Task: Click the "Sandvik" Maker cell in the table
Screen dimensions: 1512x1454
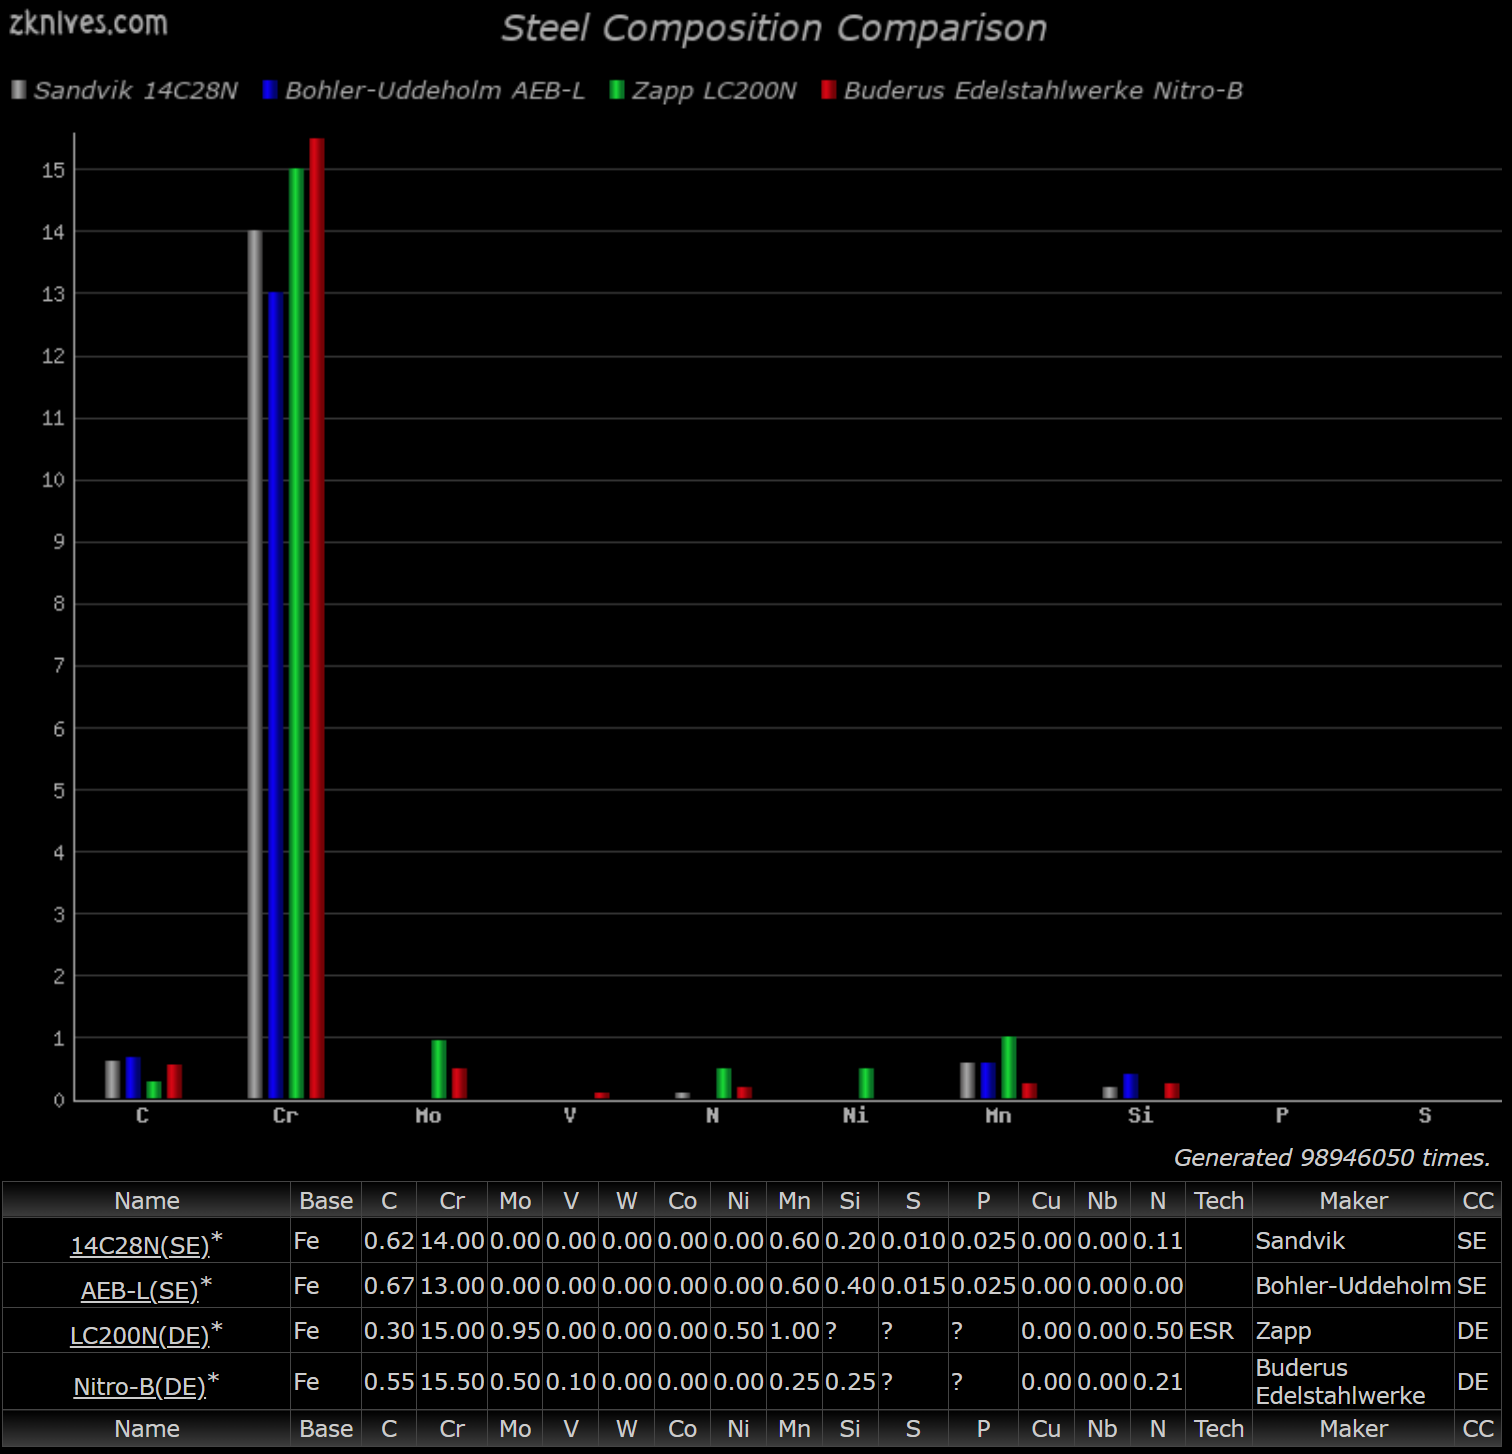Action: (x=1354, y=1241)
